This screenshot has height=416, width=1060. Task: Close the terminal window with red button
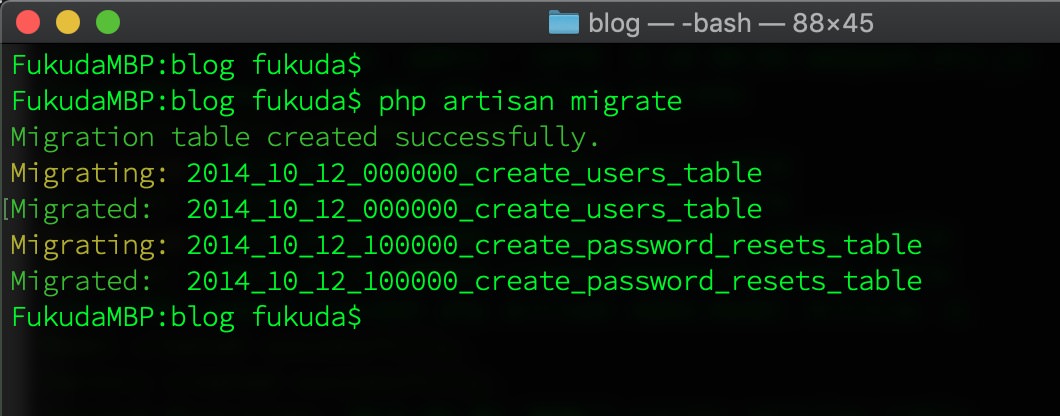30,22
